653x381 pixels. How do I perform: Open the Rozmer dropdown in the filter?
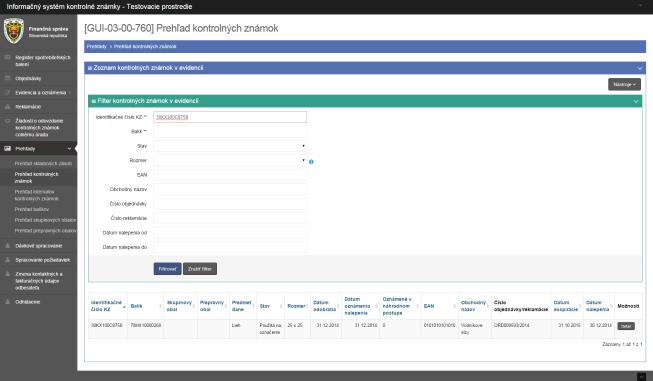230,160
